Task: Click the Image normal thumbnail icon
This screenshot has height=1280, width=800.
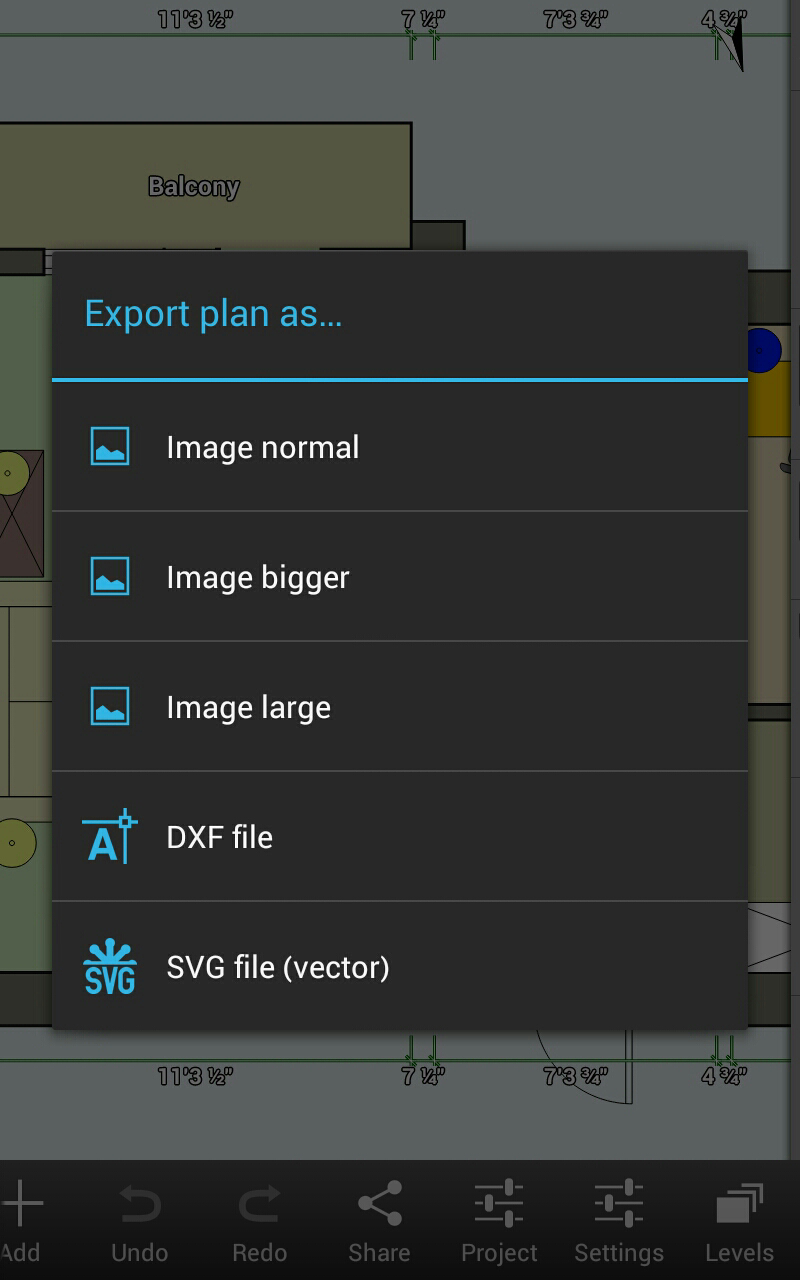Action: (108, 447)
